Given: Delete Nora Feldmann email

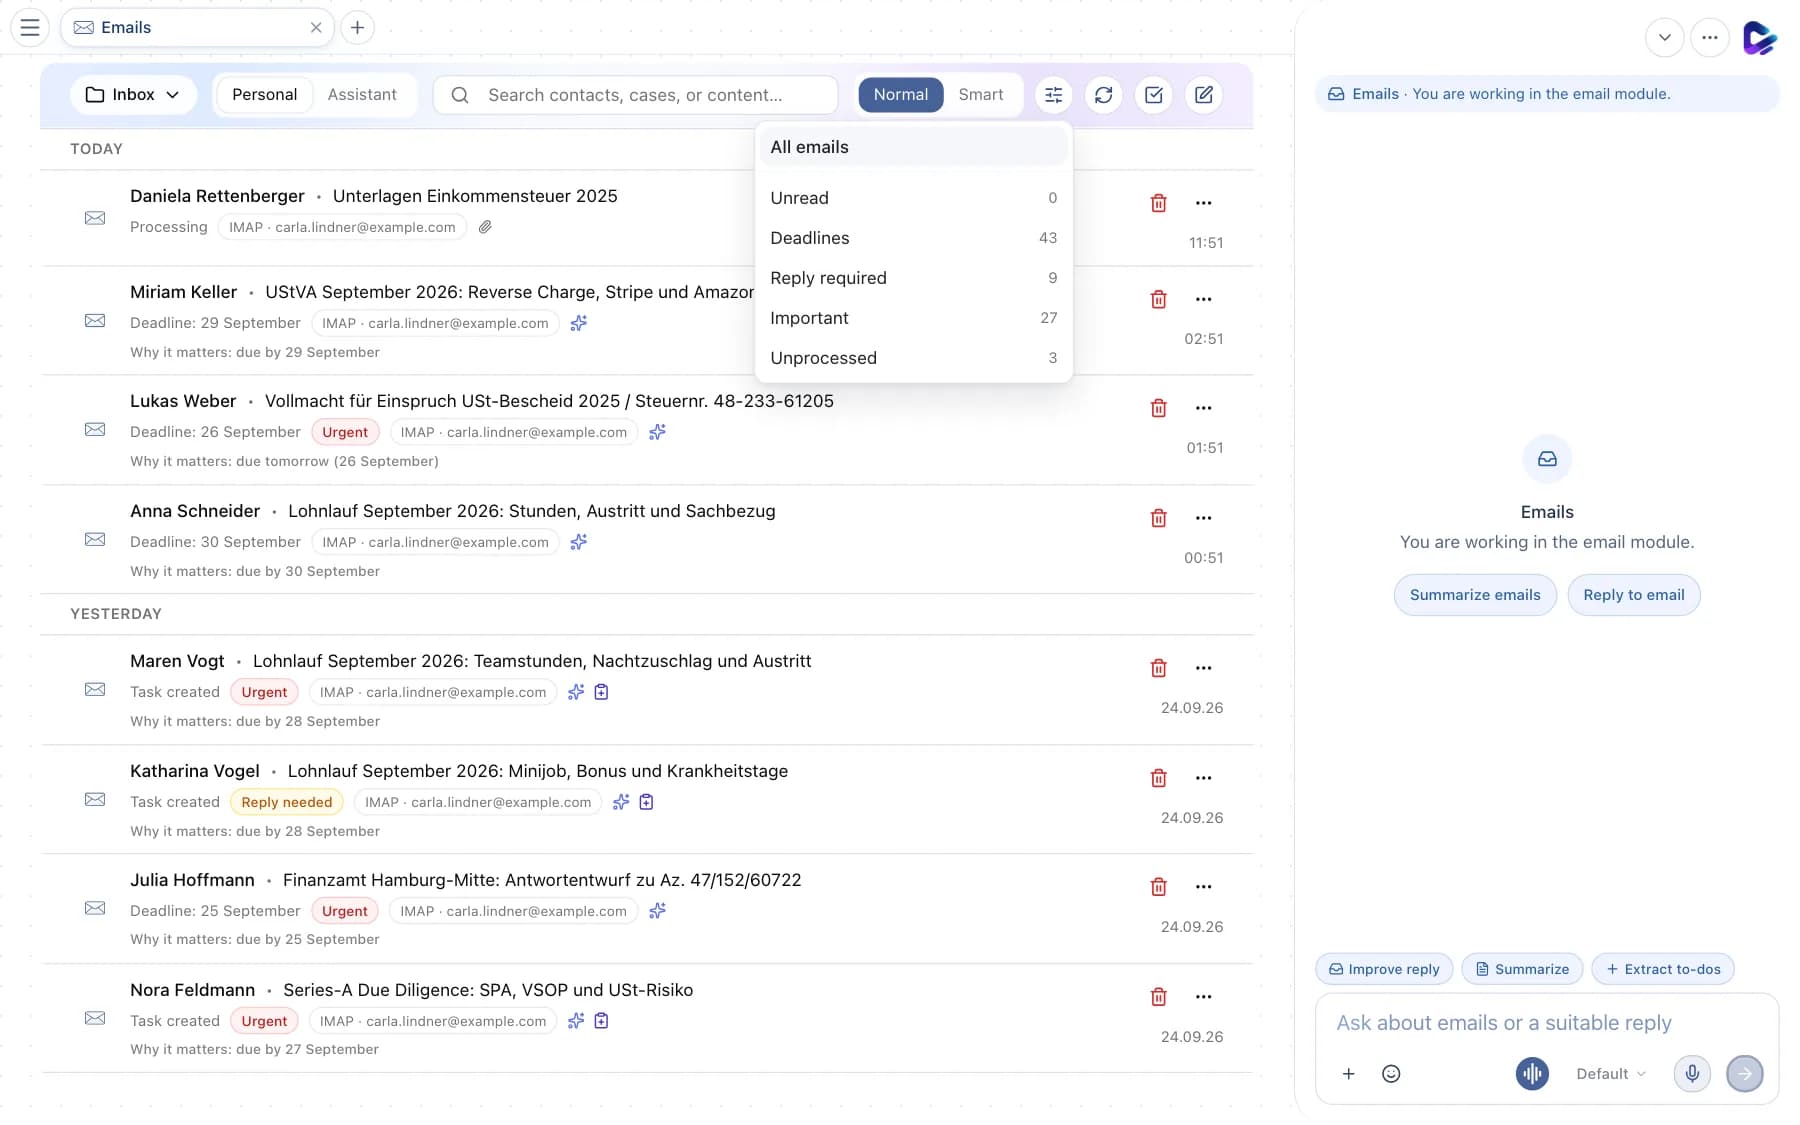Looking at the screenshot, I should pos(1158,997).
